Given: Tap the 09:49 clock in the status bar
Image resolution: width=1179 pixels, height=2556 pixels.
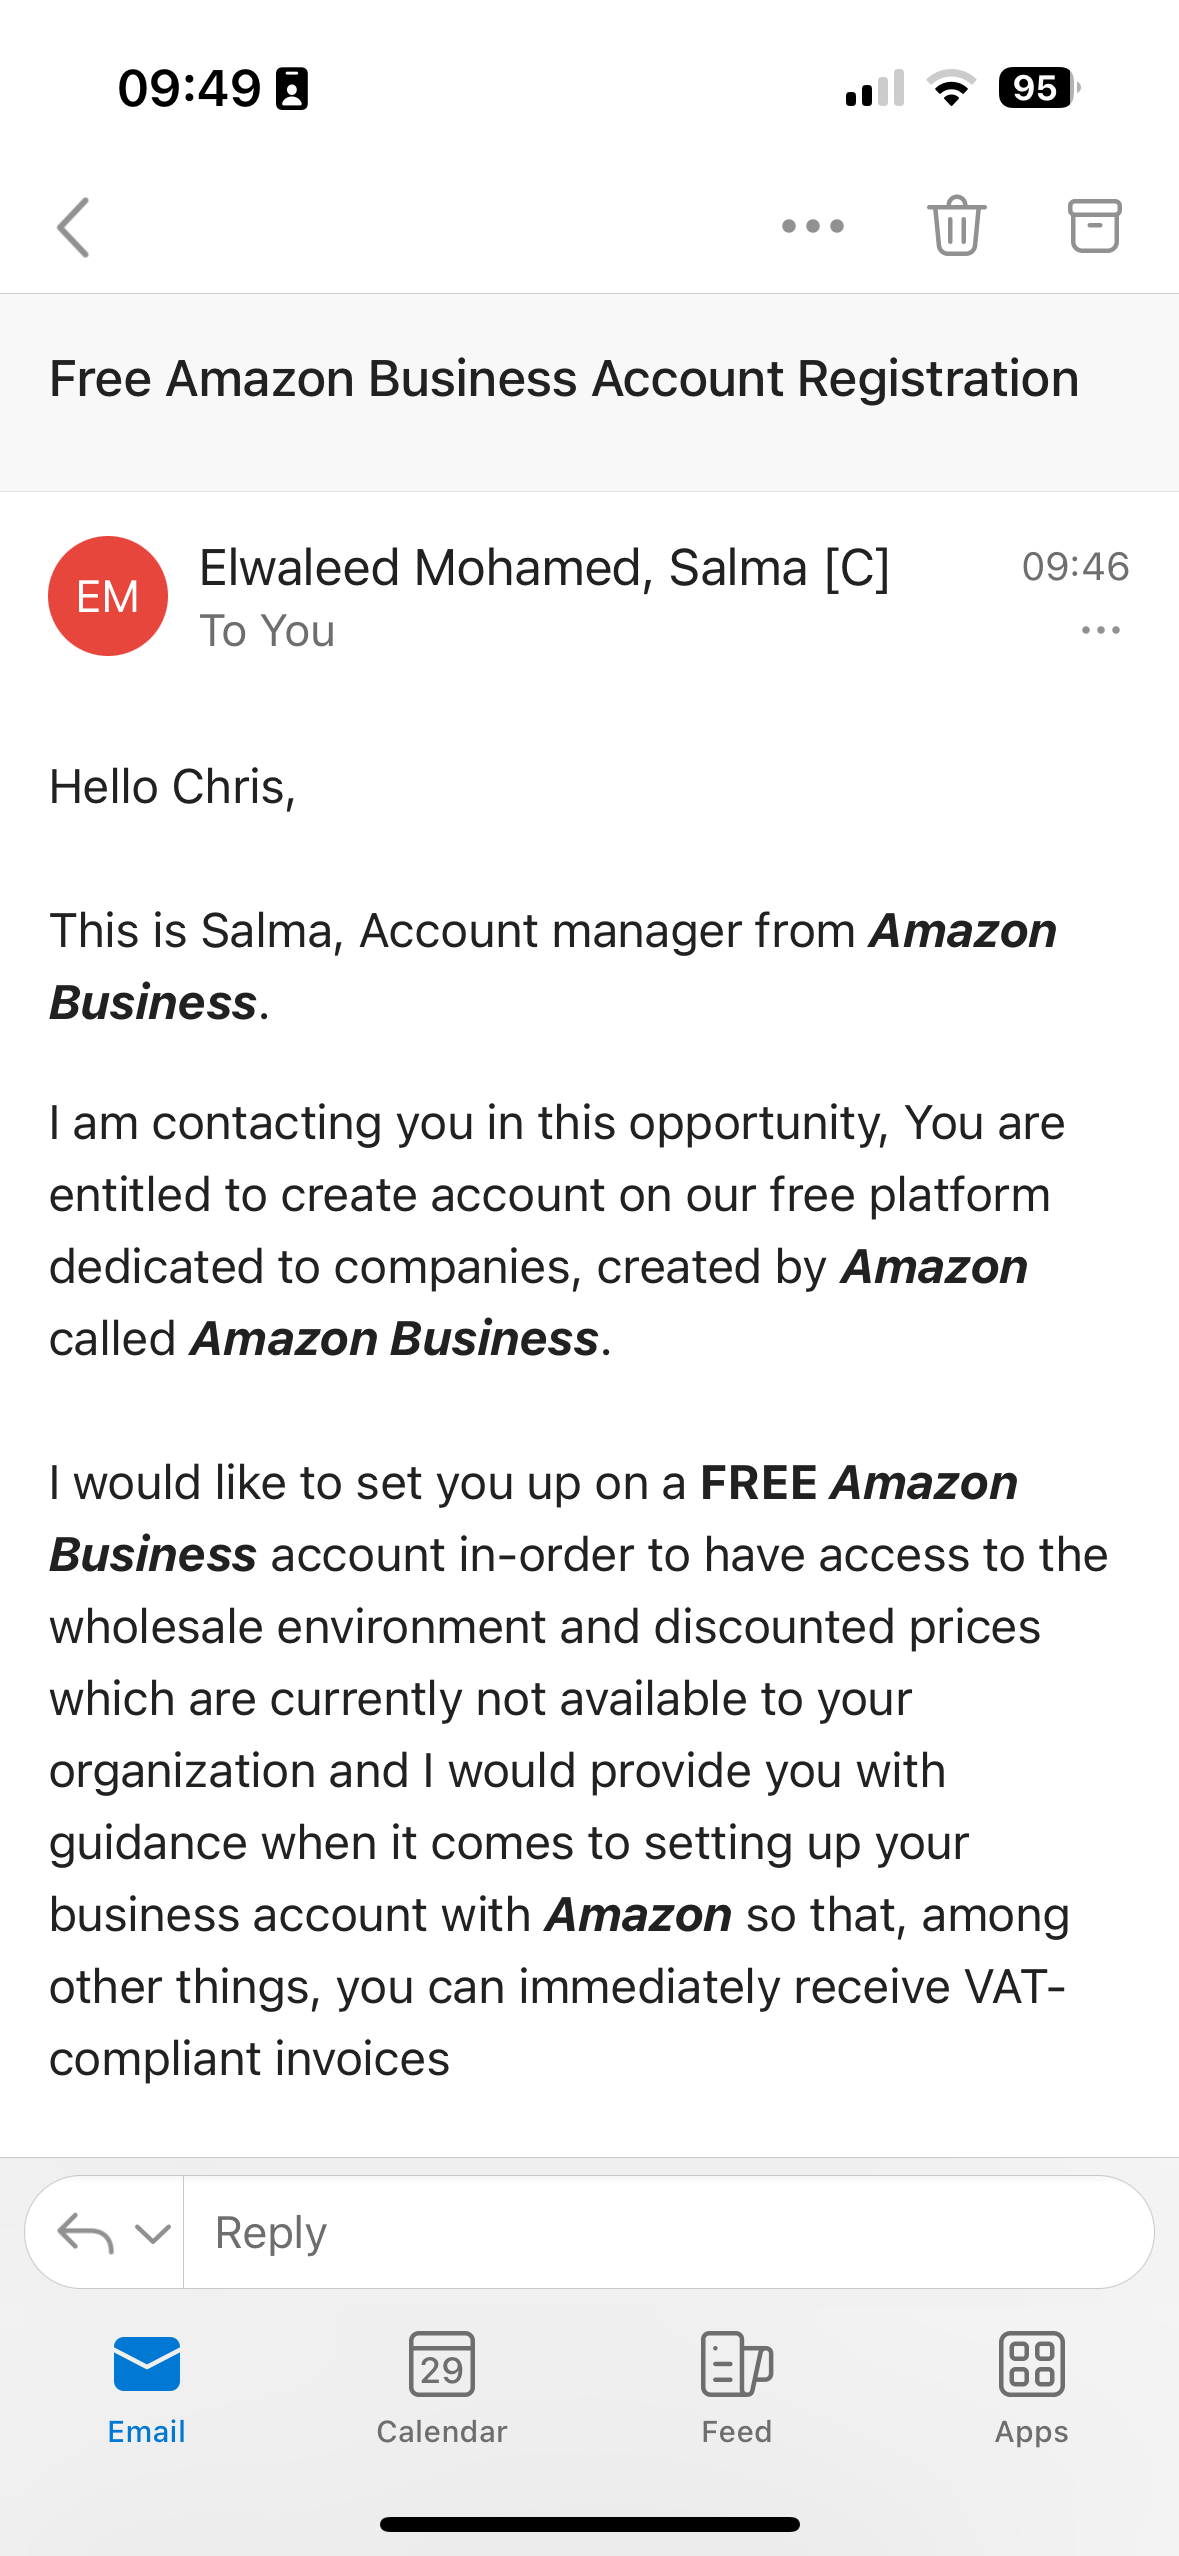Looking at the screenshot, I should point(189,88).
